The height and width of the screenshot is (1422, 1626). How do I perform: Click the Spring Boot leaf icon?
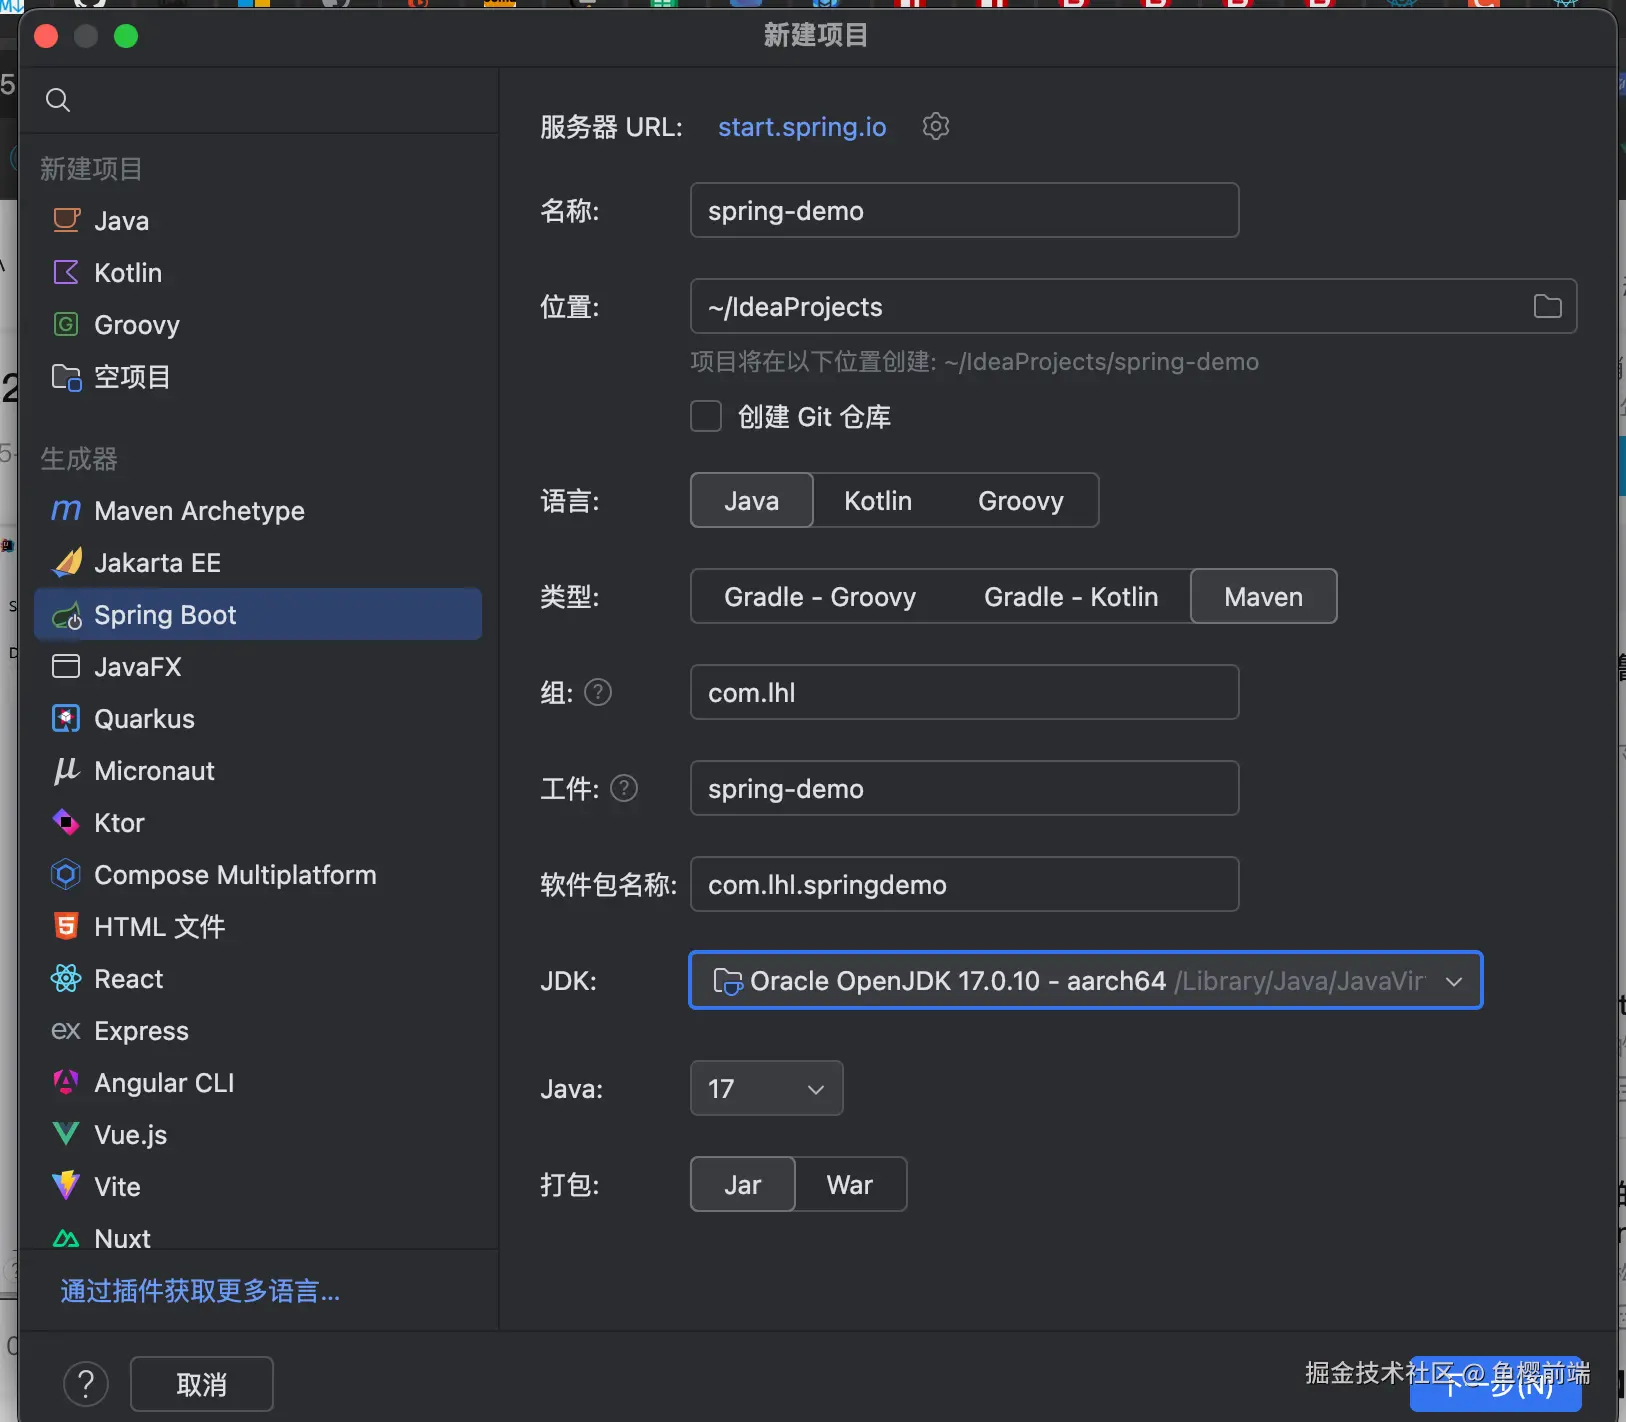coord(66,615)
